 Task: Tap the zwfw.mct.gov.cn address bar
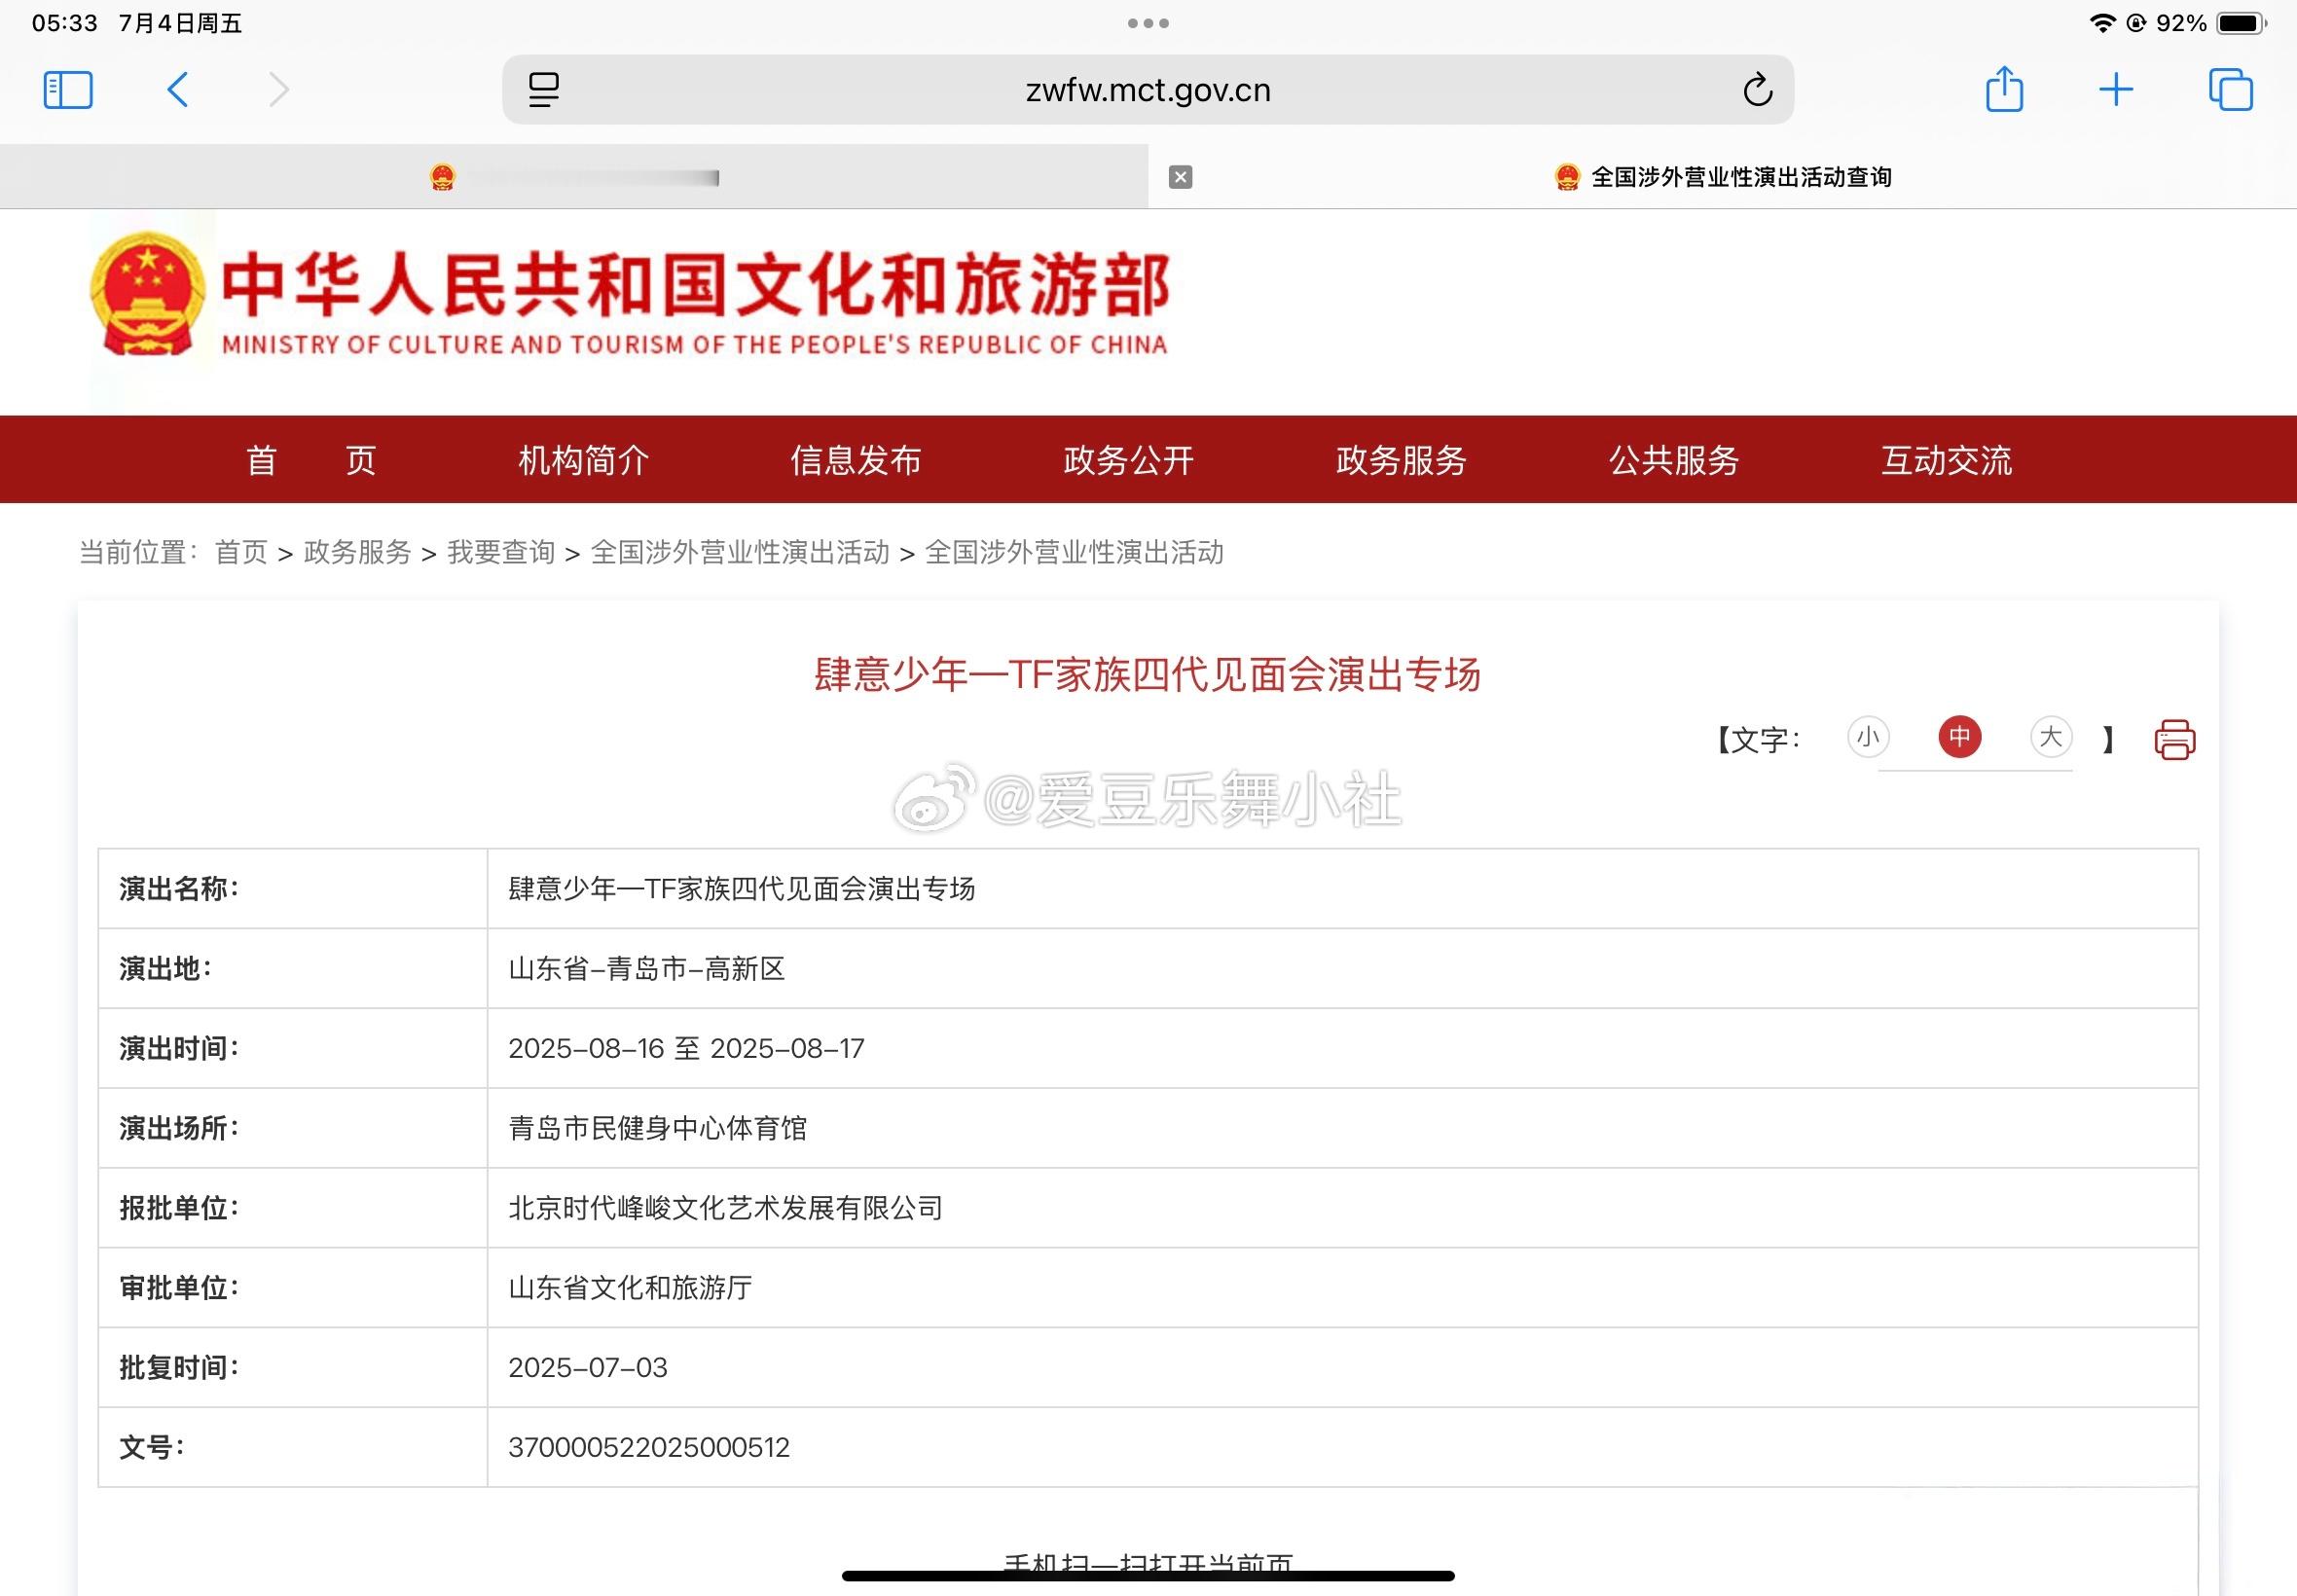click(x=1148, y=90)
